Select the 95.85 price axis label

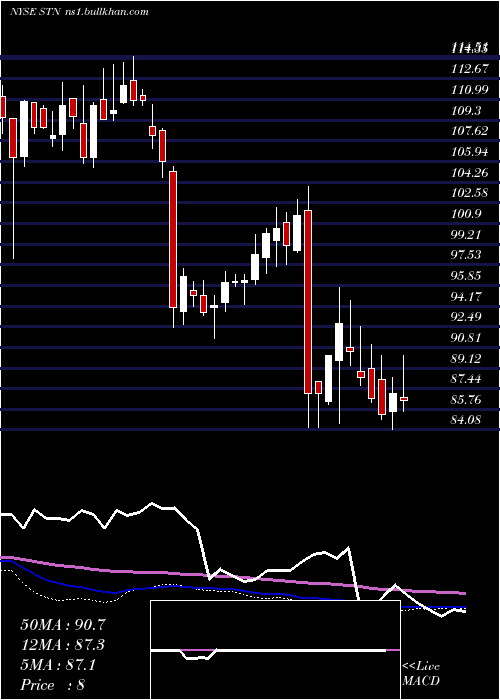[466, 275]
